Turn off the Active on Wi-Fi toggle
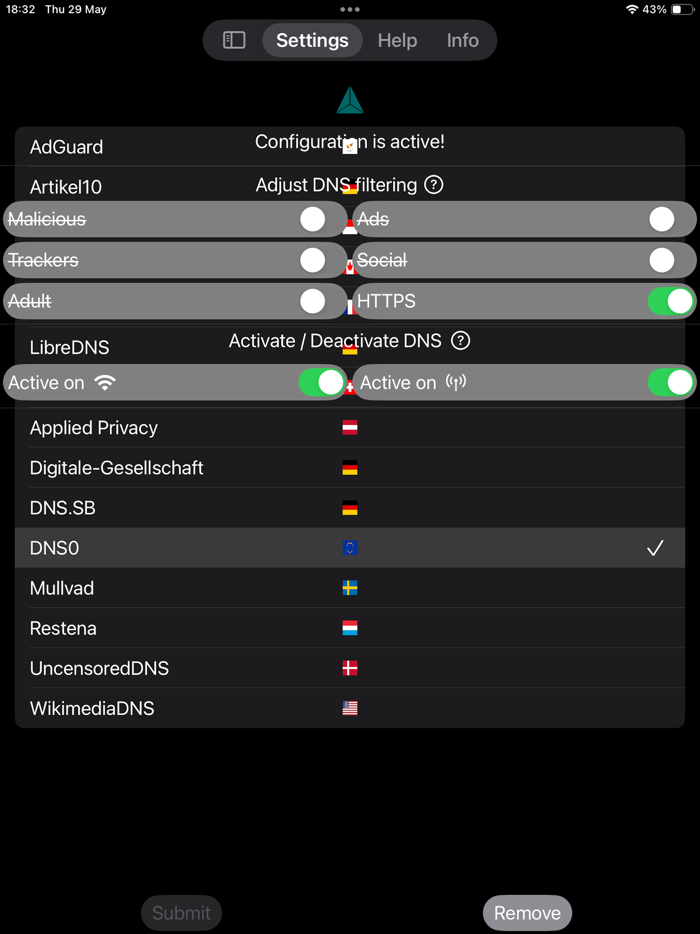 321,382
